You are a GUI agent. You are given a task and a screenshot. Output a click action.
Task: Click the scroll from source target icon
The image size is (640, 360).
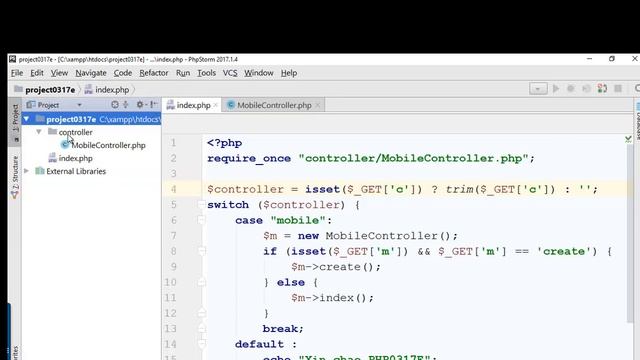pyautogui.click(x=115, y=105)
